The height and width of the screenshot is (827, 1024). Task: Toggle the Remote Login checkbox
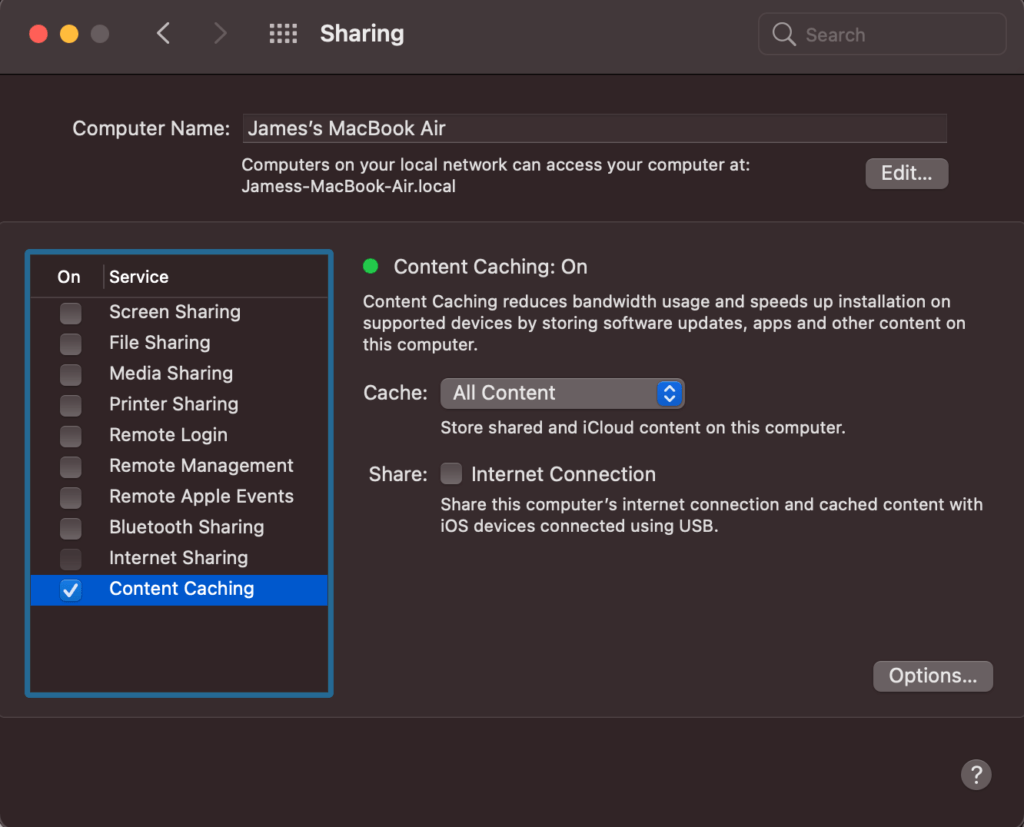pyautogui.click(x=70, y=435)
